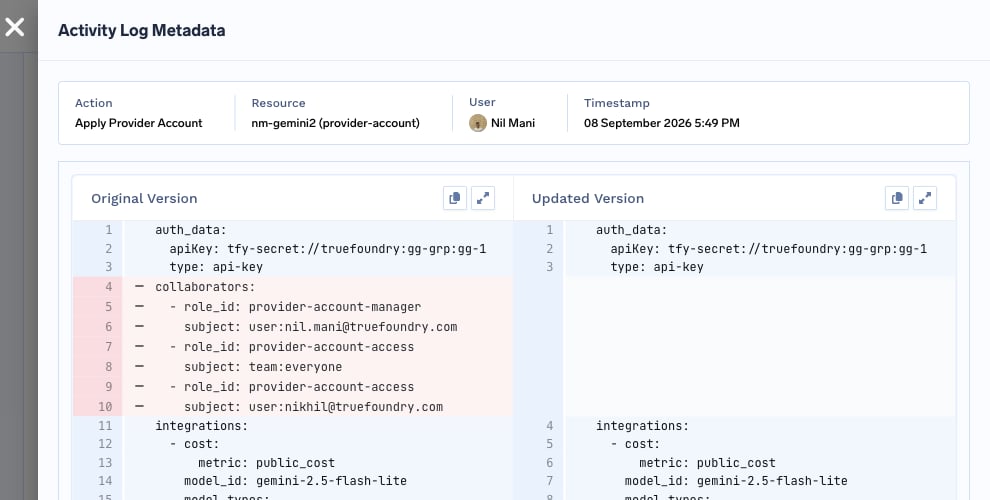Click the apiKey line in Updated Version
The height and width of the screenshot is (500, 990).
tap(769, 249)
